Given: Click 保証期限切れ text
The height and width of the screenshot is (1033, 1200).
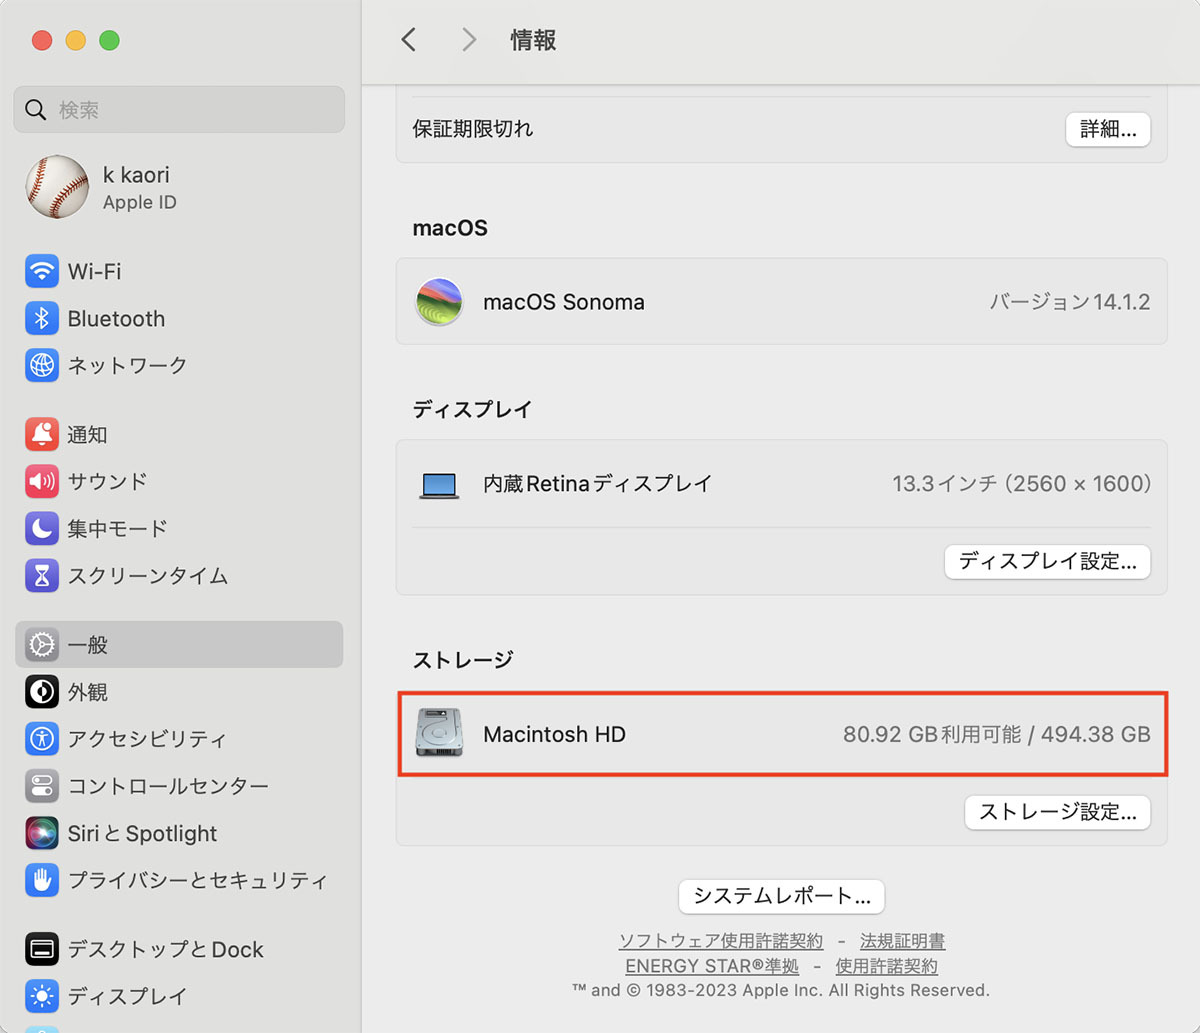Looking at the screenshot, I should pos(473,129).
